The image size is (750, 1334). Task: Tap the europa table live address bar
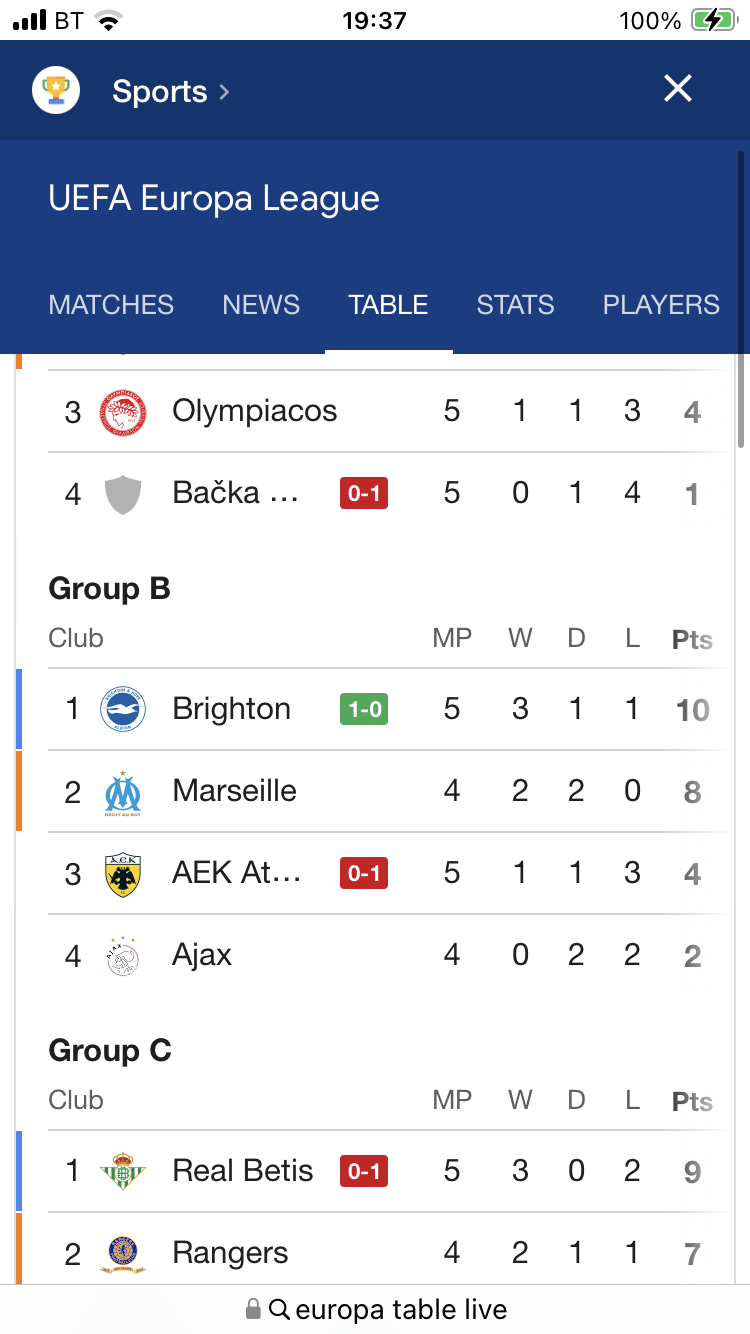click(375, 1309)
